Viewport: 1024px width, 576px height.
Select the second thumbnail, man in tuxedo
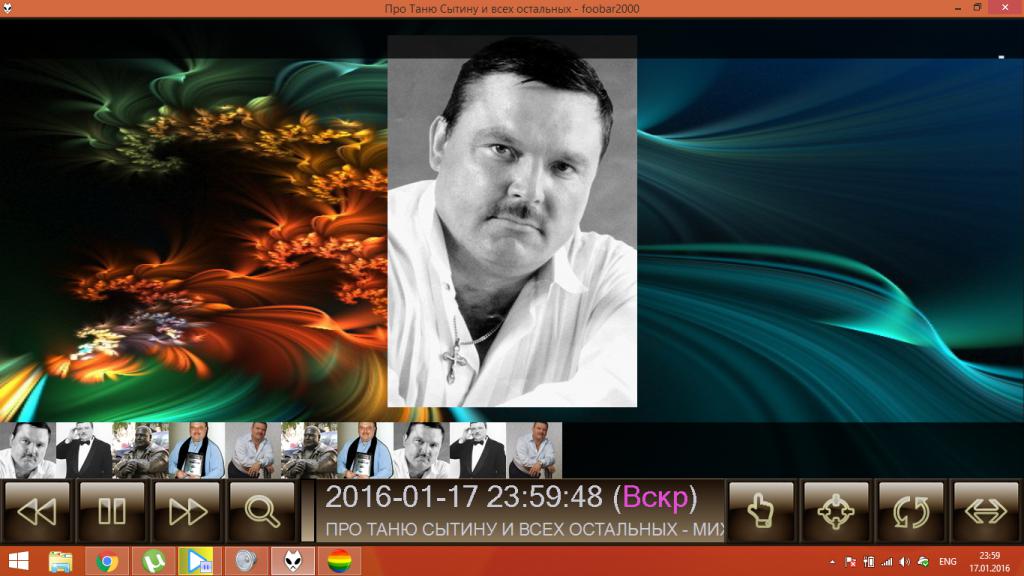pos(84,450)
